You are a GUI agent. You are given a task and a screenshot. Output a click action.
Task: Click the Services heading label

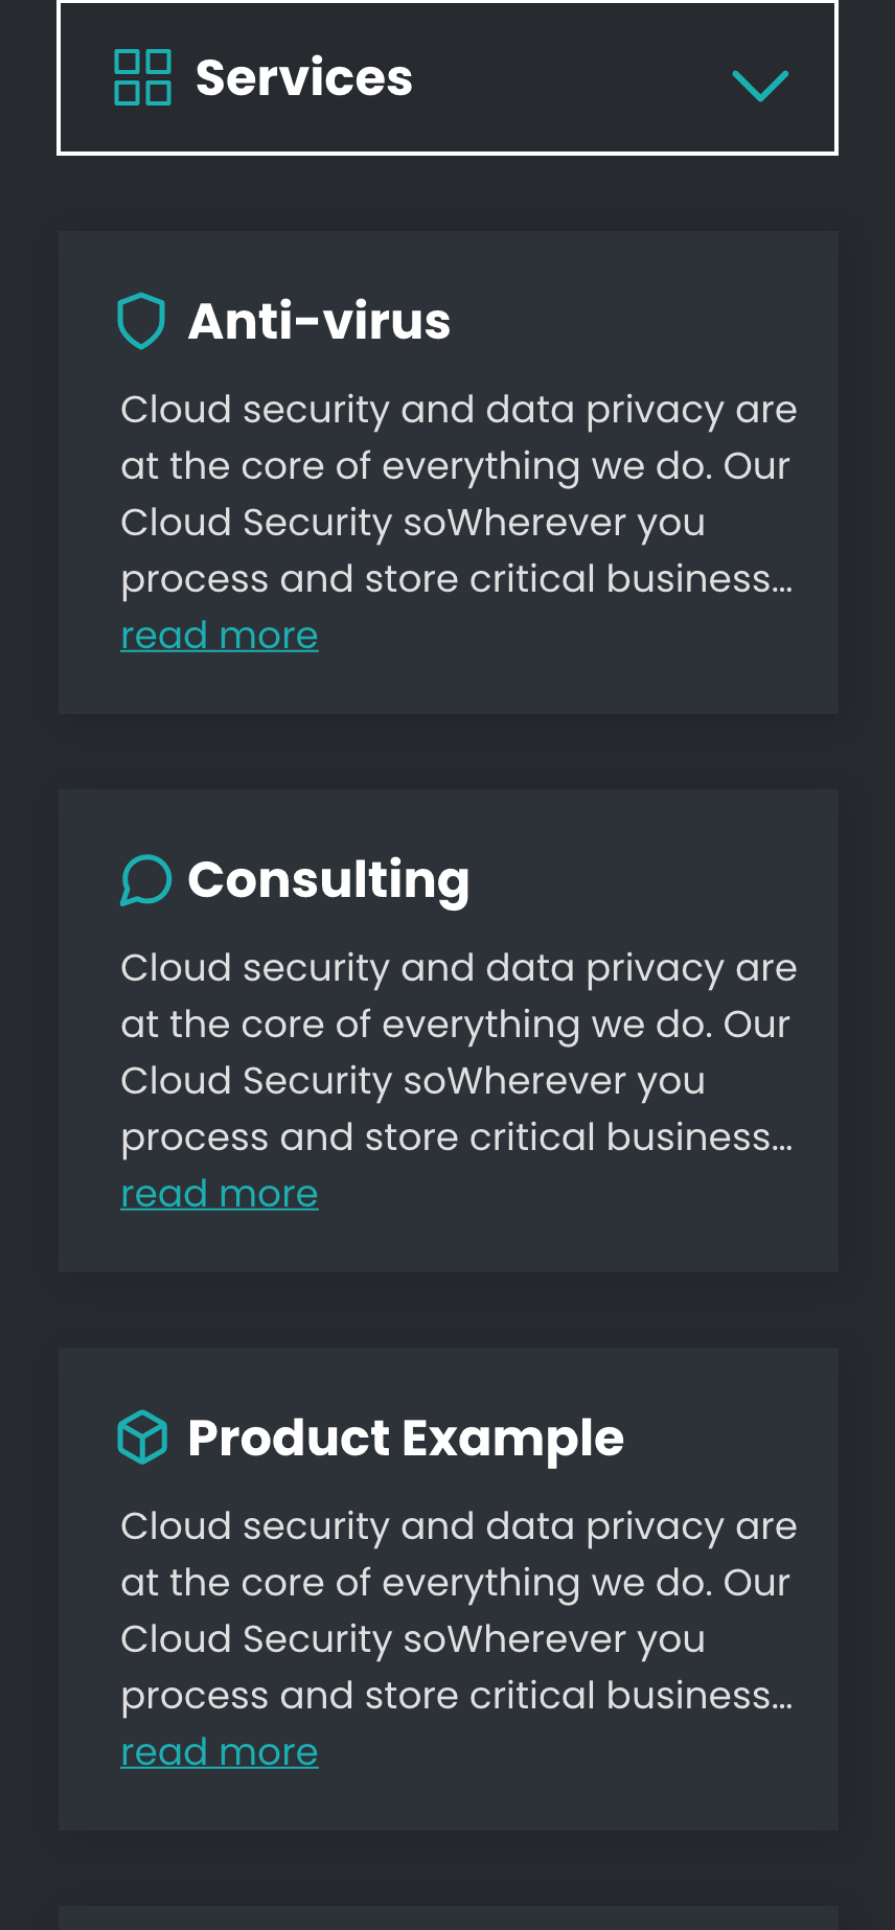304,78
